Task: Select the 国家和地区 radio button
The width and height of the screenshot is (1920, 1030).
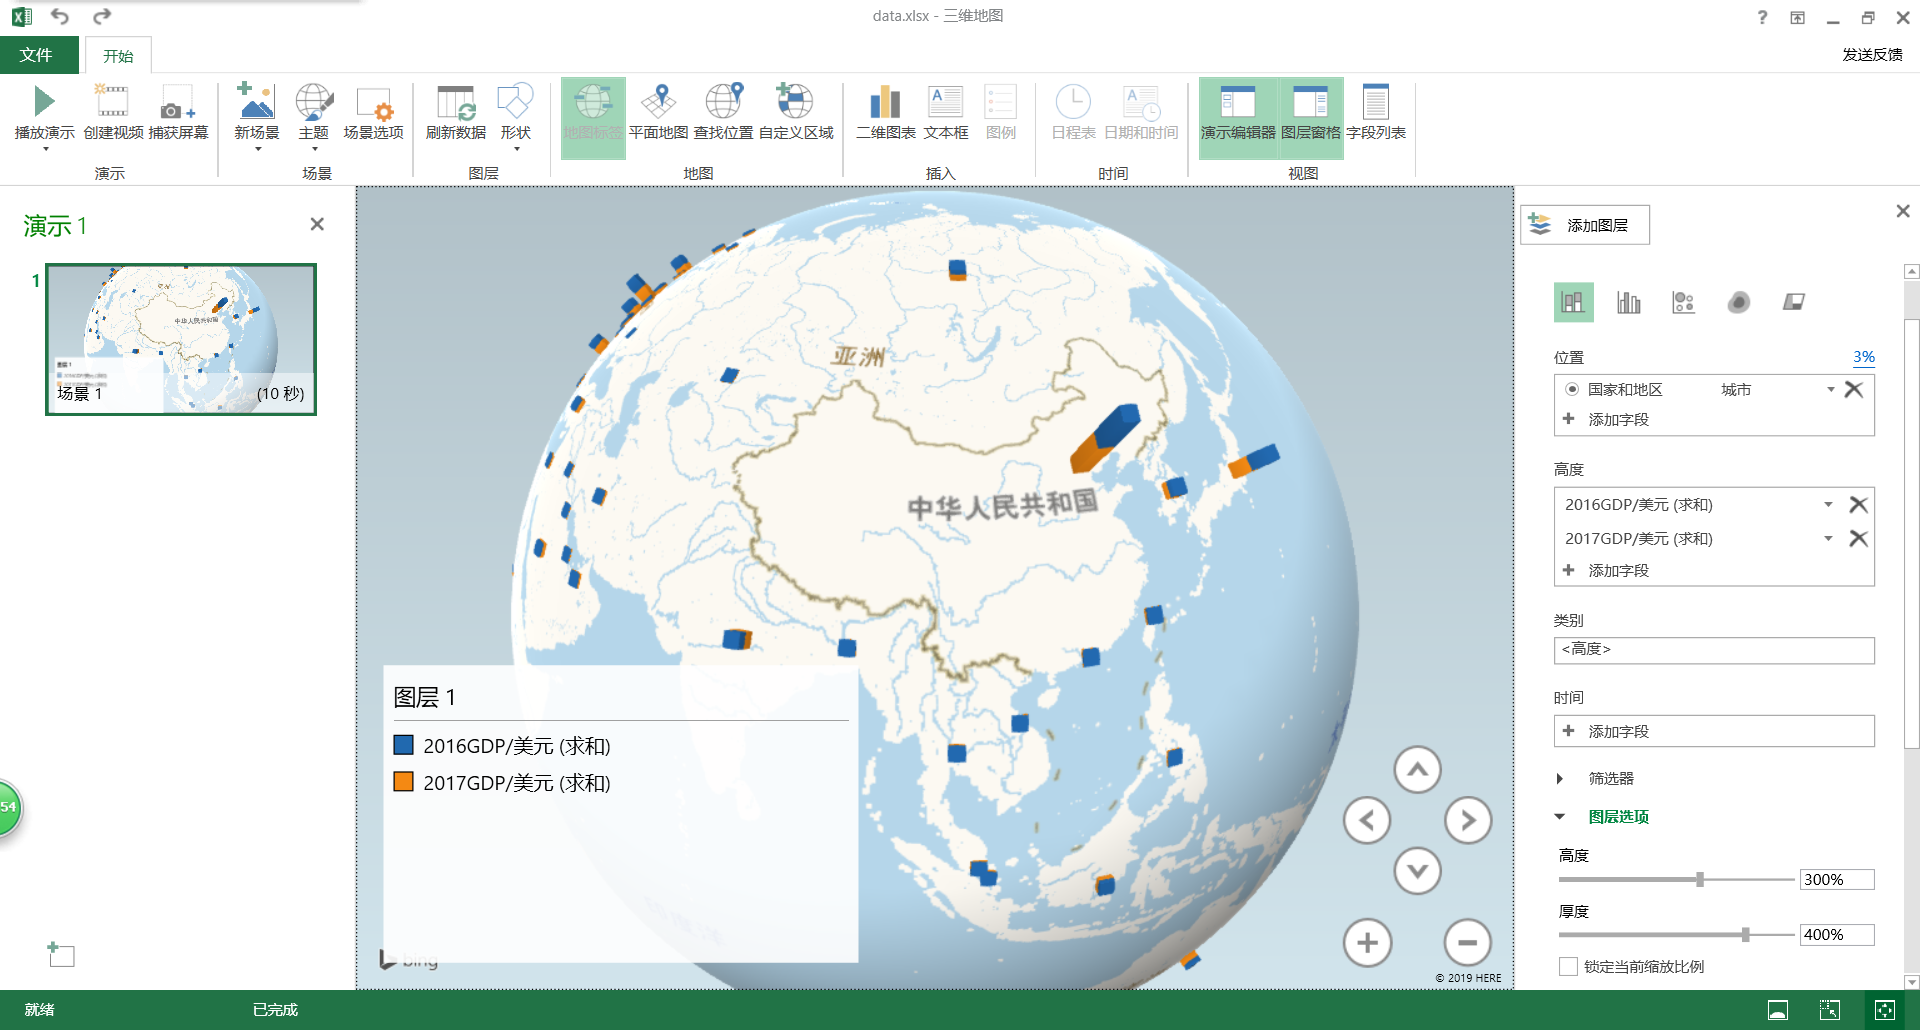Action: (x=1573, y=390)
